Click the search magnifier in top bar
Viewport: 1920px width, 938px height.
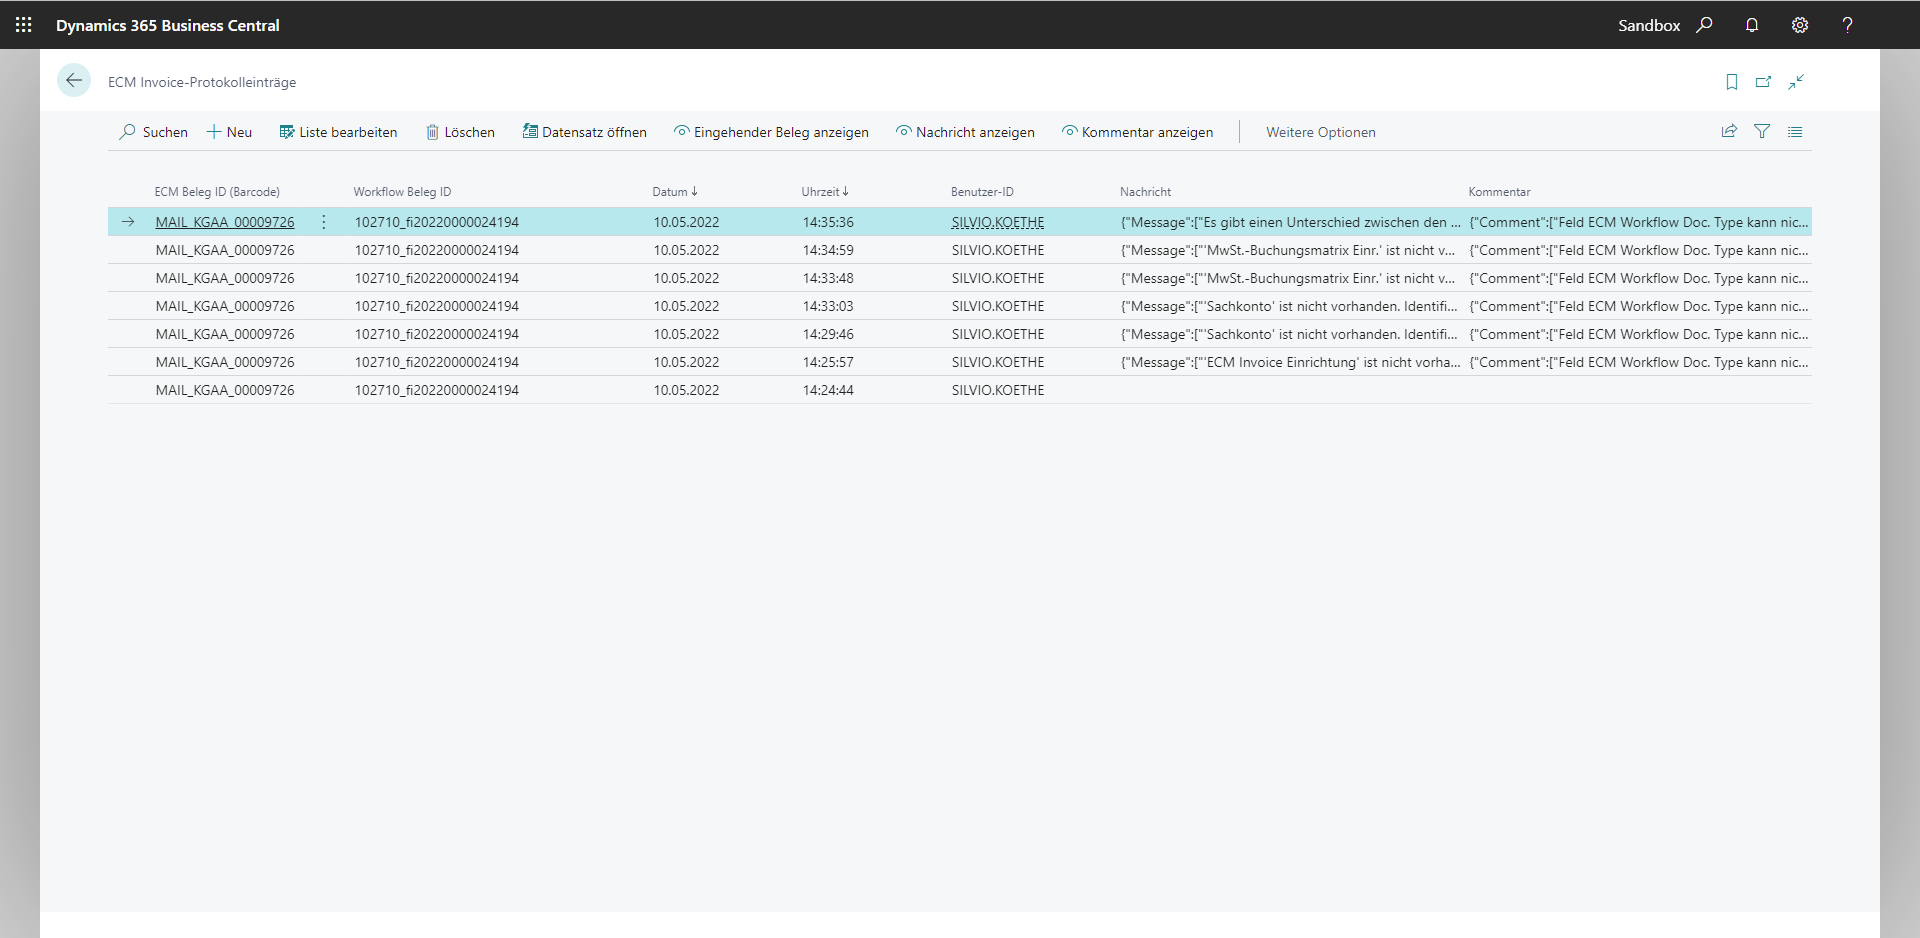(x=1705, y=25)
